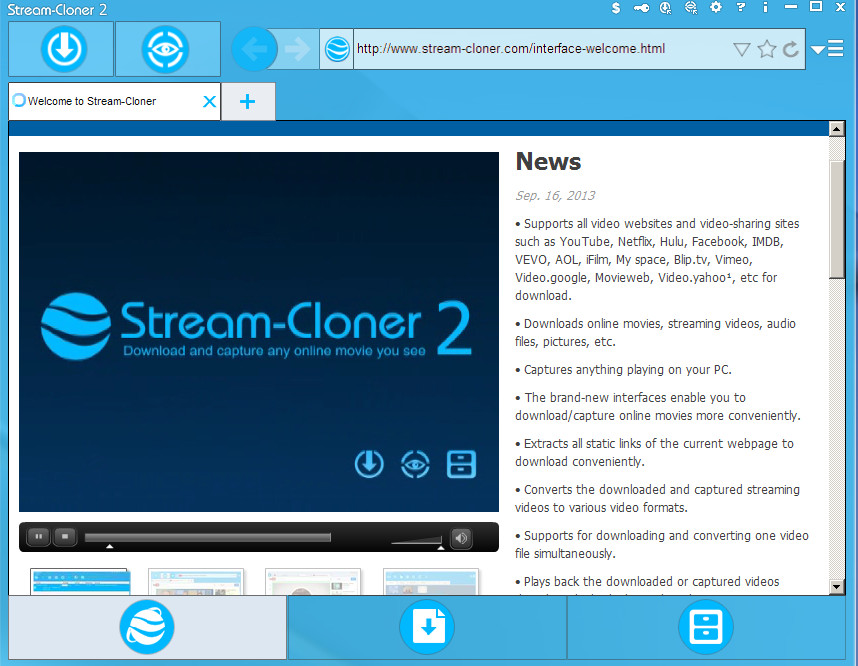The width and height of the screenshot is (858, 666).
Task: Select the first screenshot thumbnail below video
Action: (79, 581)
